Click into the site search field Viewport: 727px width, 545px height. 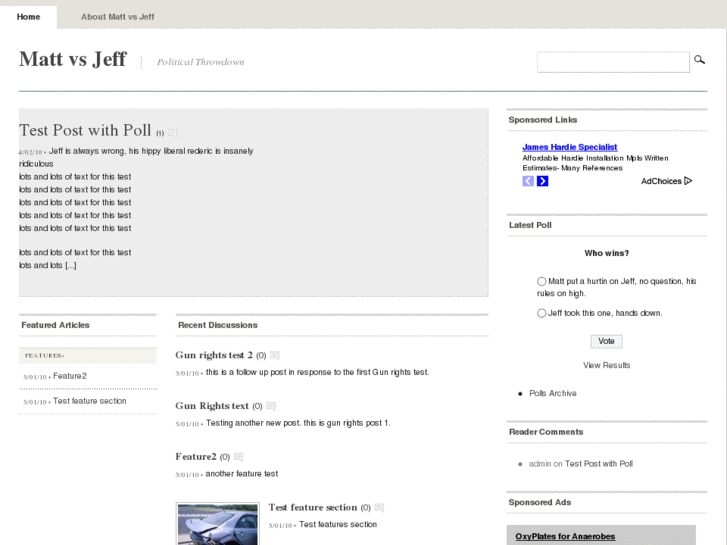point(613,62)
